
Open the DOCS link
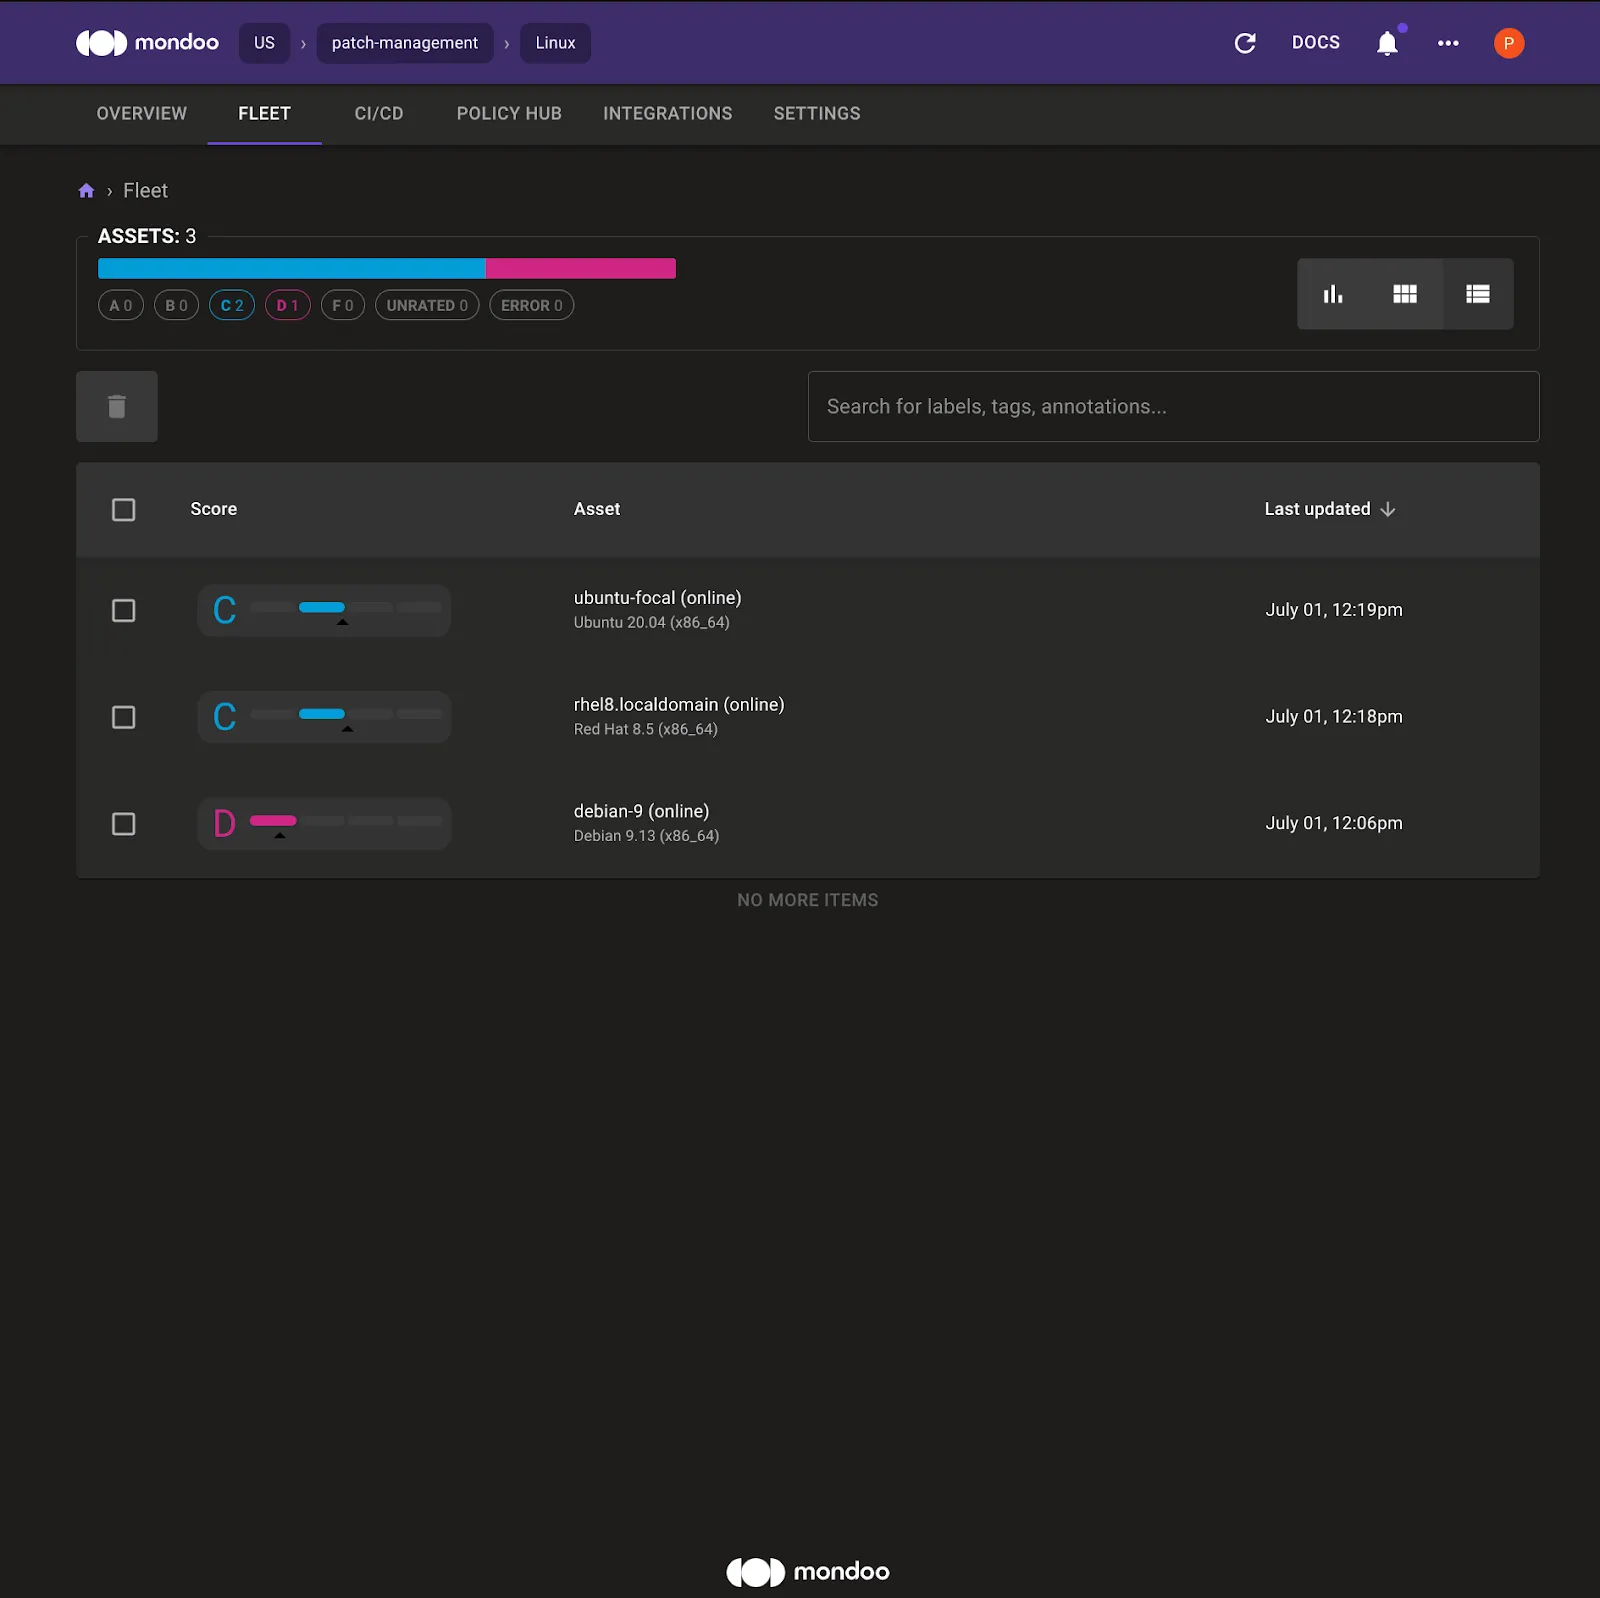coord(1316,43)
